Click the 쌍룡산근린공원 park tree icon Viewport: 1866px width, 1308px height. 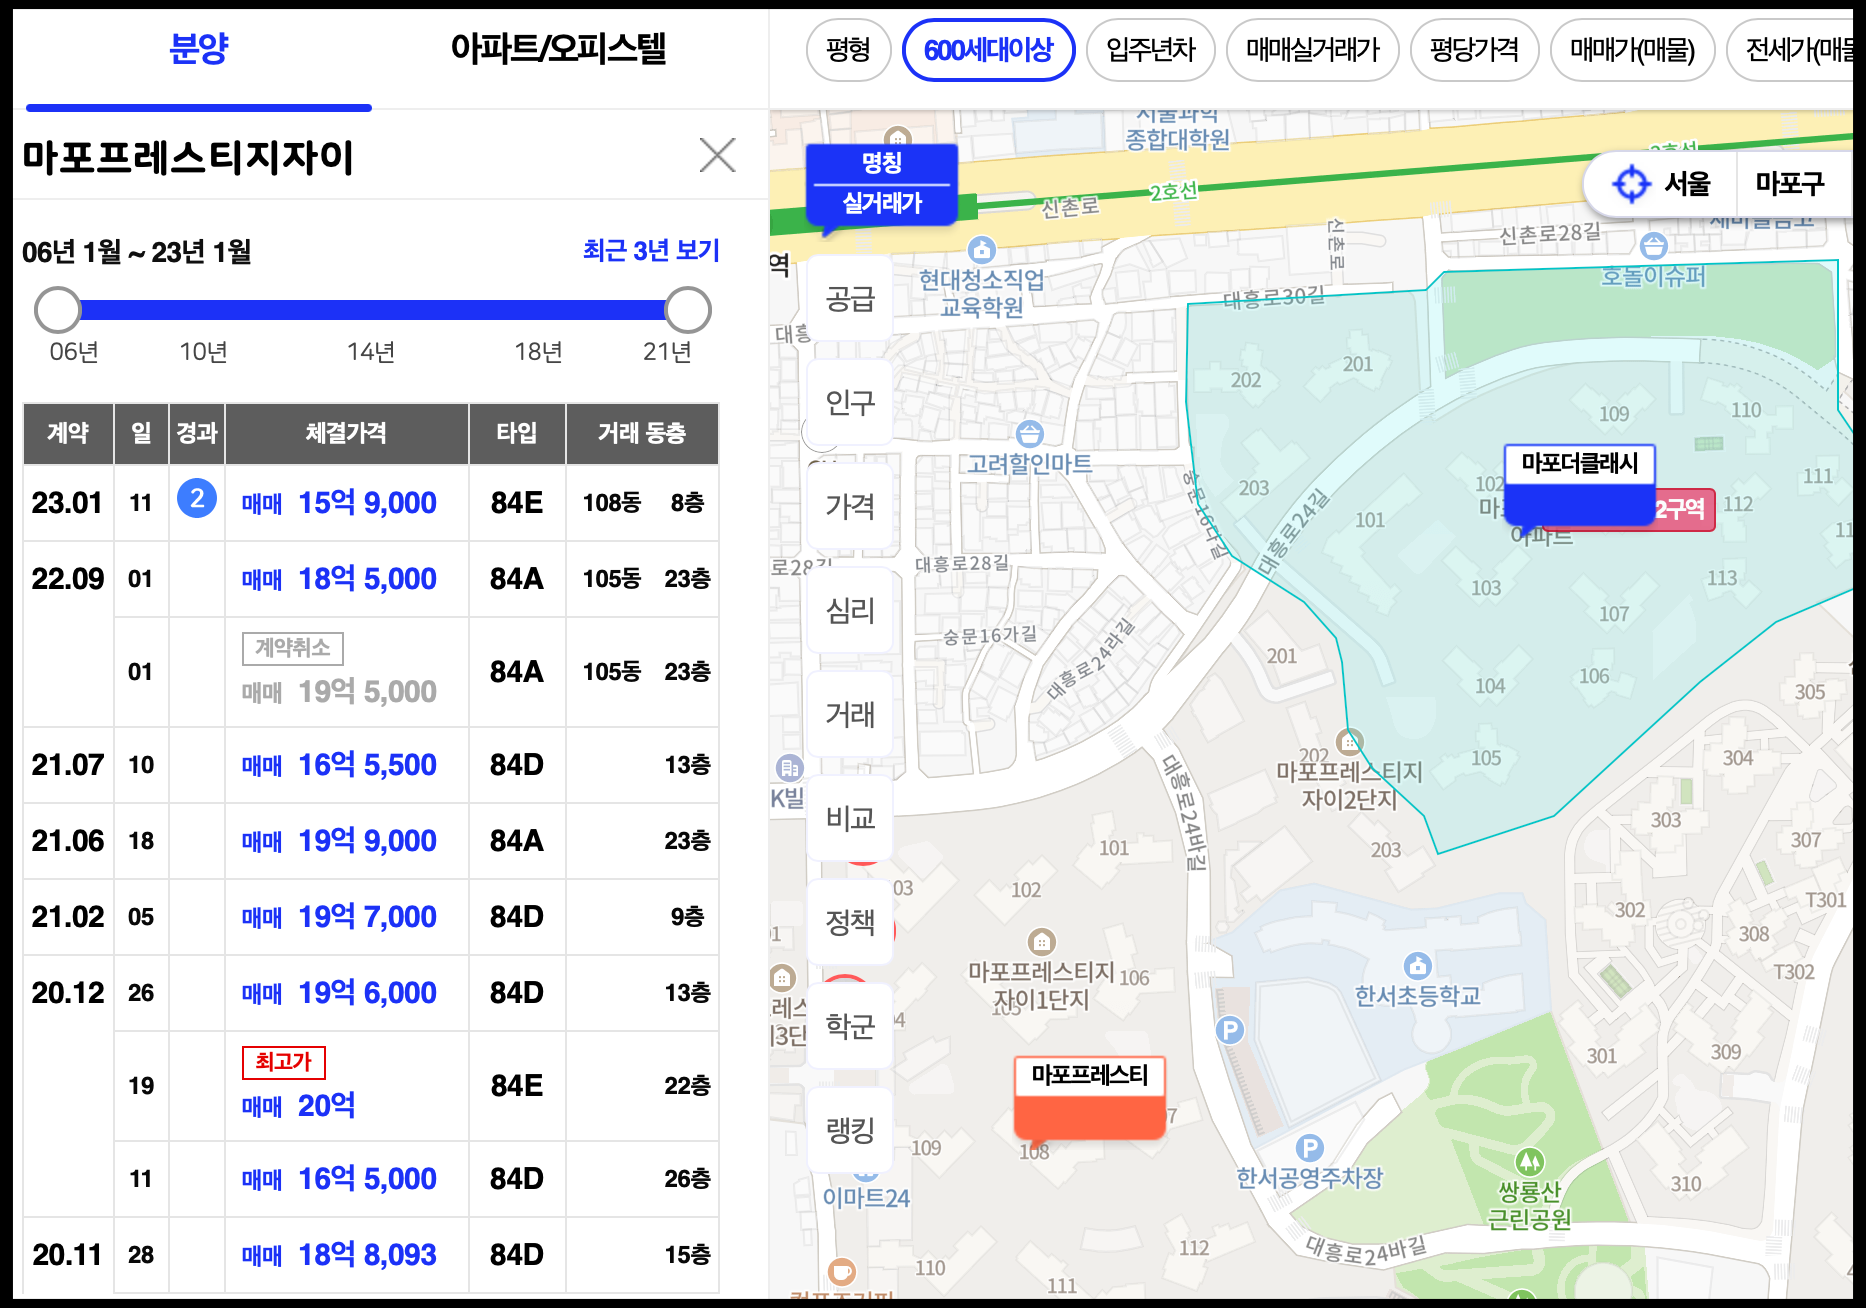point(1529,1162)
